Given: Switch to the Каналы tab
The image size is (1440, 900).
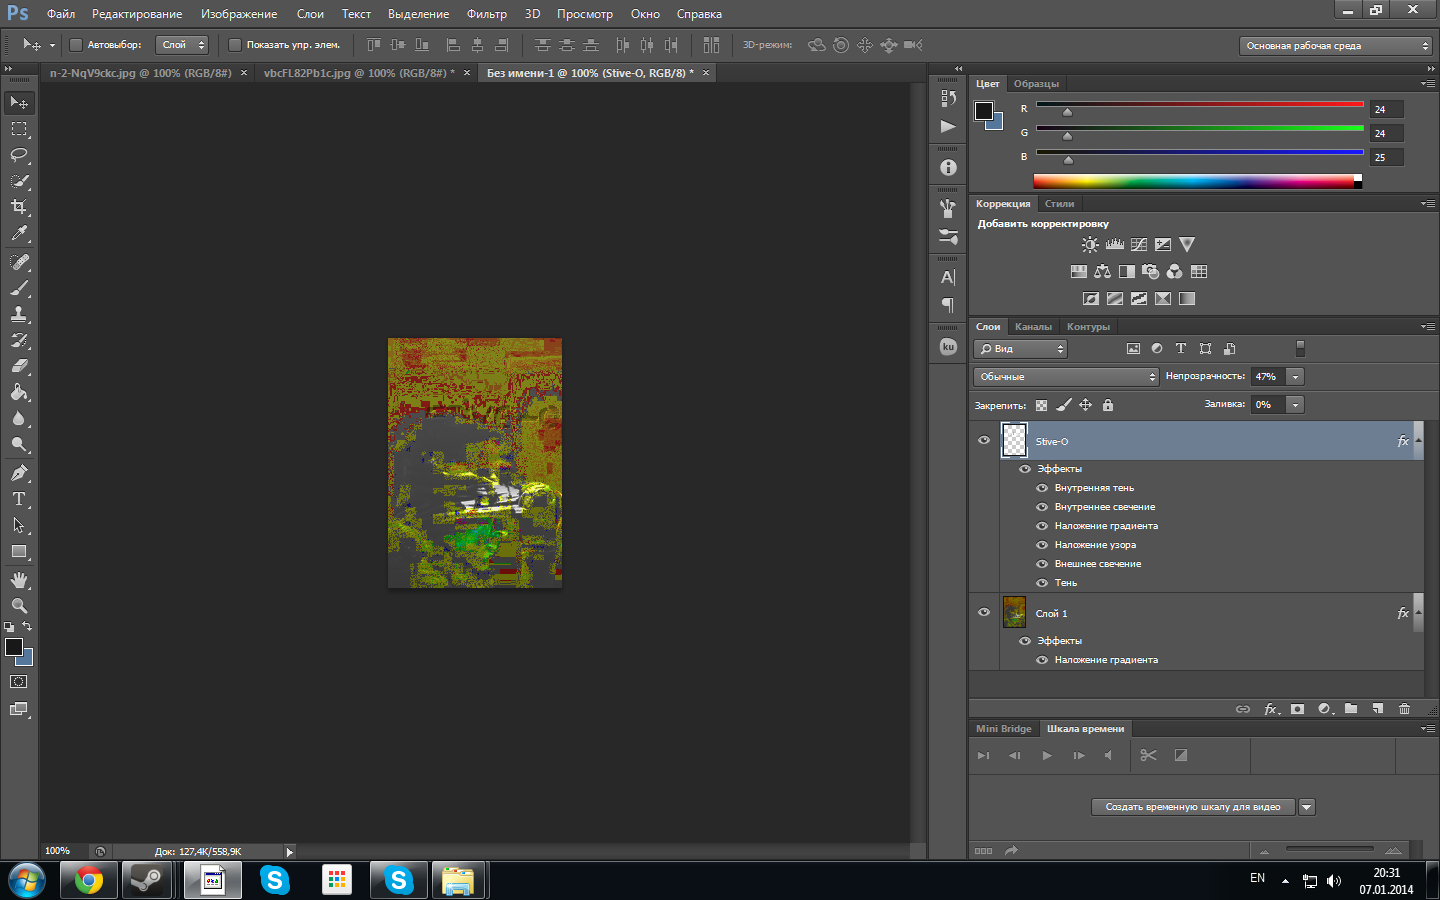Looking at the screenshot, I should tap(1033, 327).
